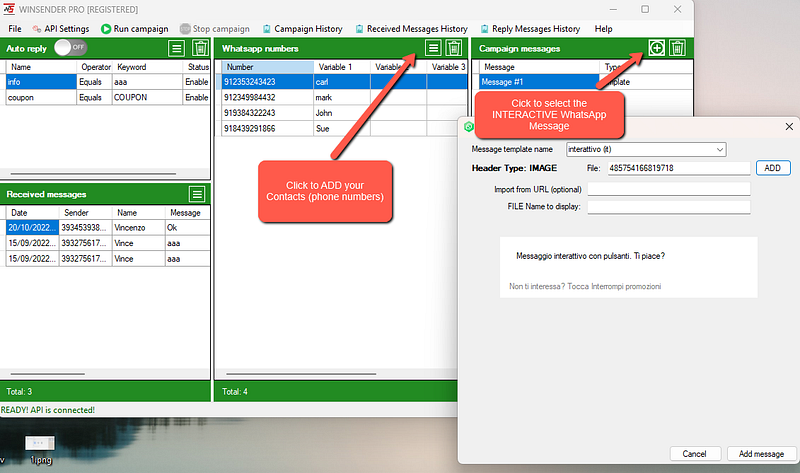Click the Variable 1 column header
Screen dimensions: 800x473
(x=342, y=67)
